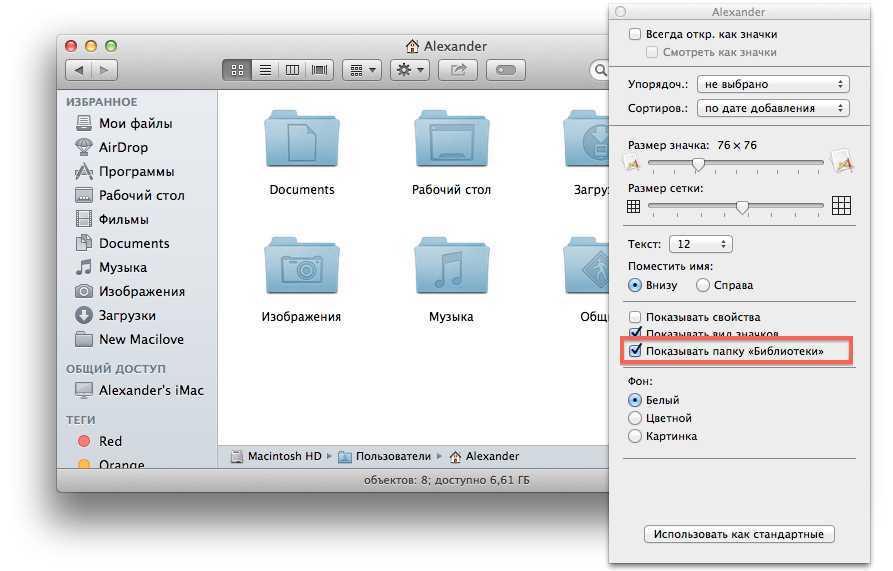Open the gear action menu
Screen dimensions: 893x571
click(410, 70)
